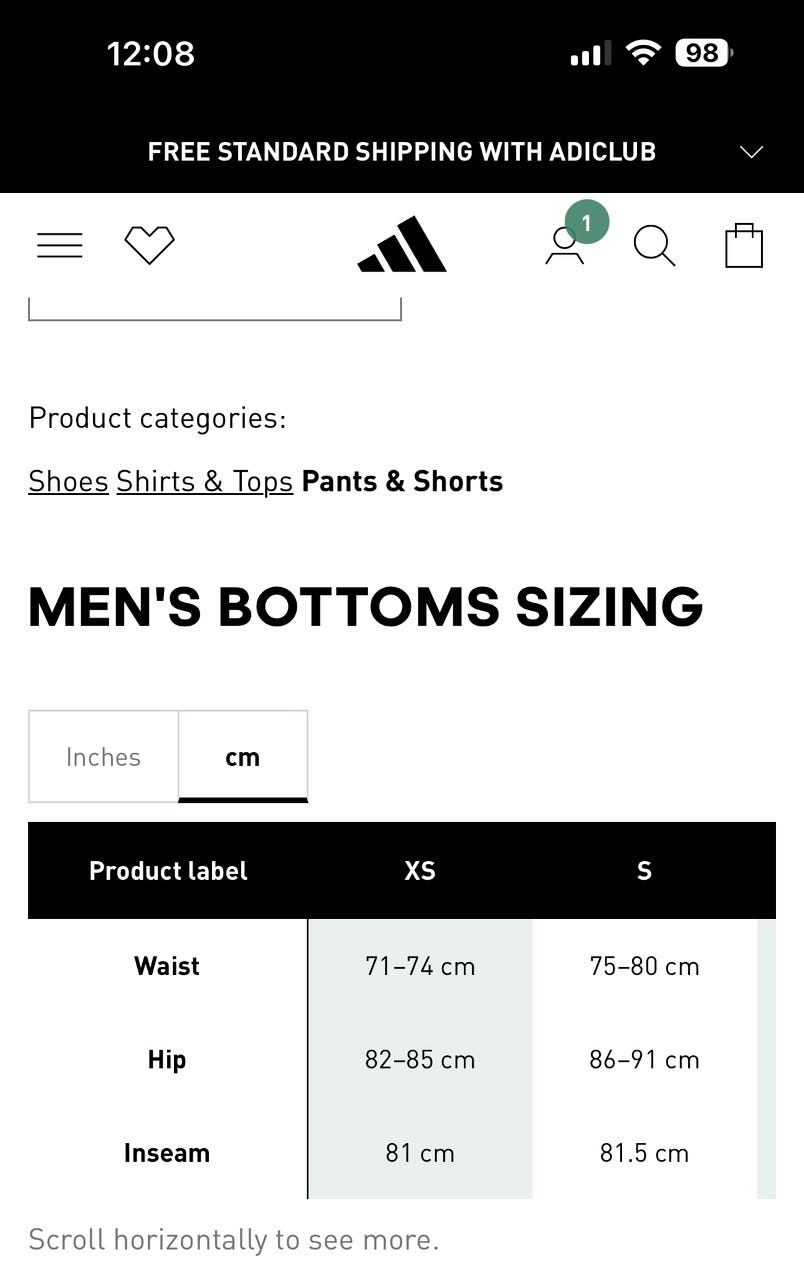Tap the adidas three-stripe logo
This screenshot has height=1280, width=804.
coord(402,245)
